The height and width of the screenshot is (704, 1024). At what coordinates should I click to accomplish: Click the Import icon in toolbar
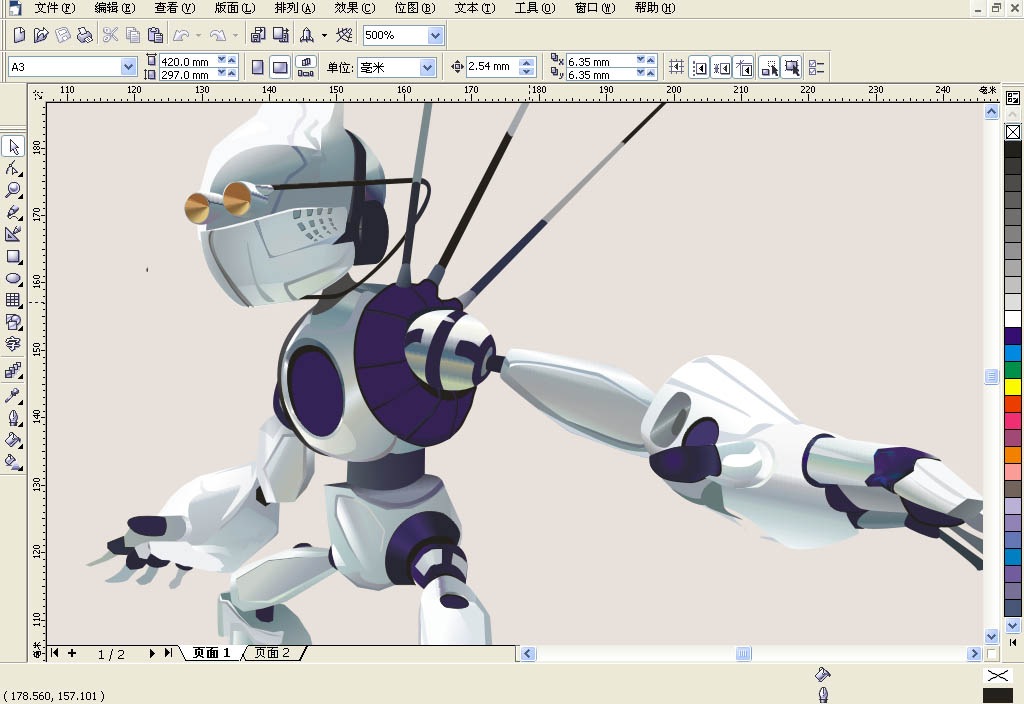click(x=258, y=36)
